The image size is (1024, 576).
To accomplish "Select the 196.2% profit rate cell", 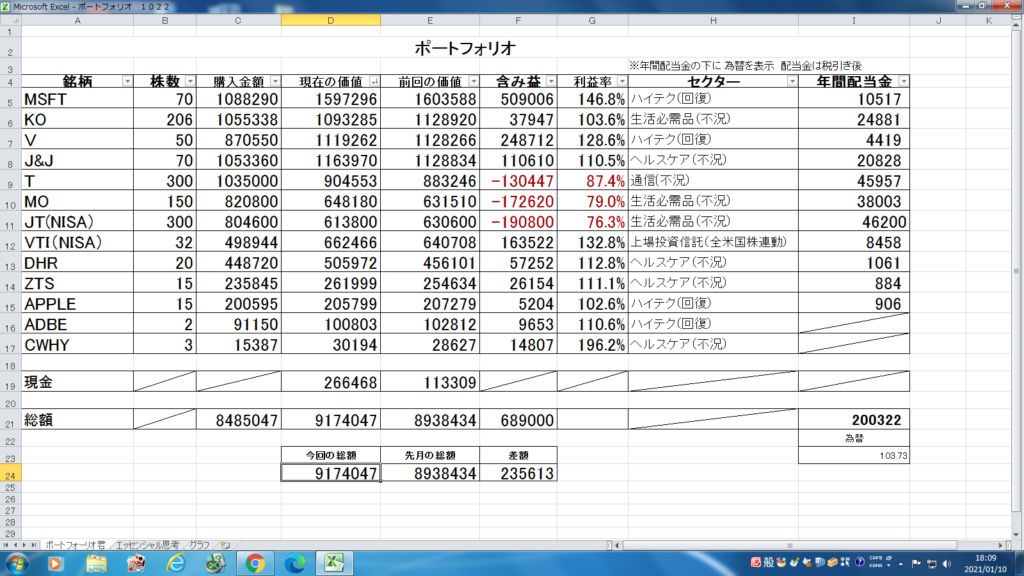I will tap(592, 345).
